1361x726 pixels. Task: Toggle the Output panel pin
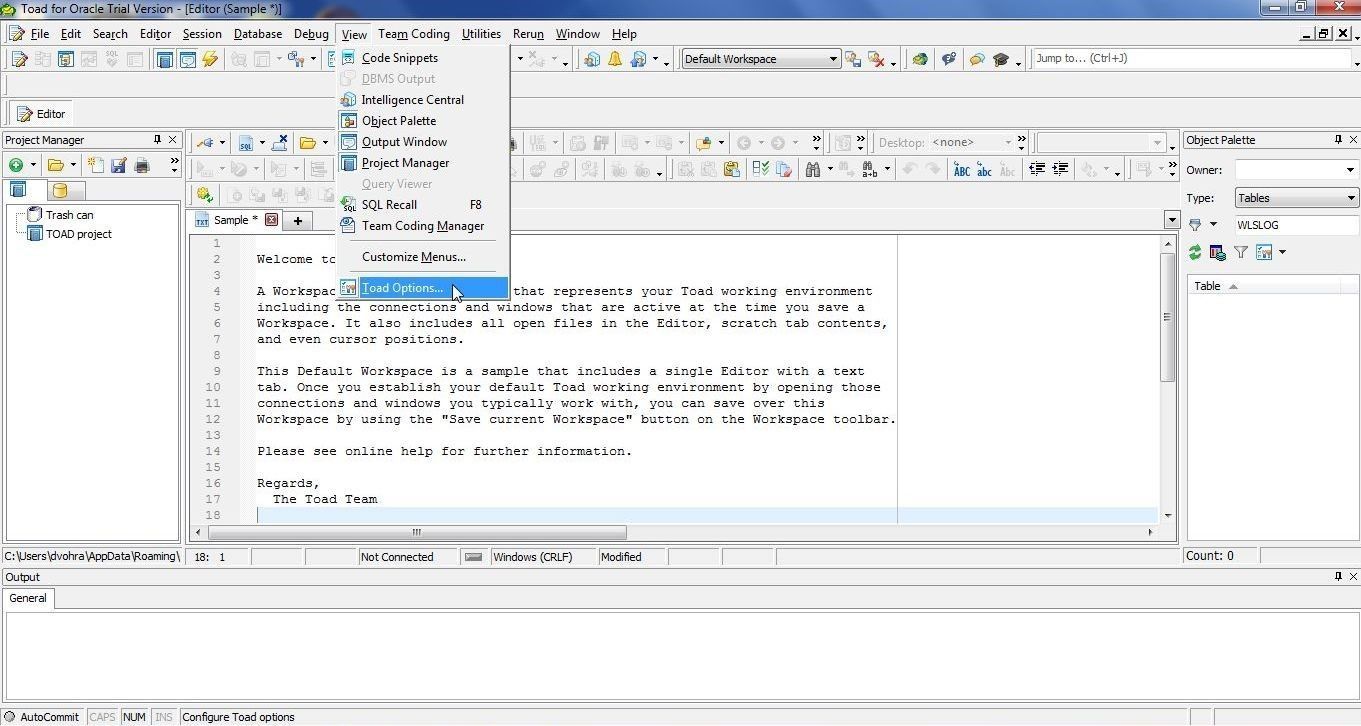(x=1338, y=577)
